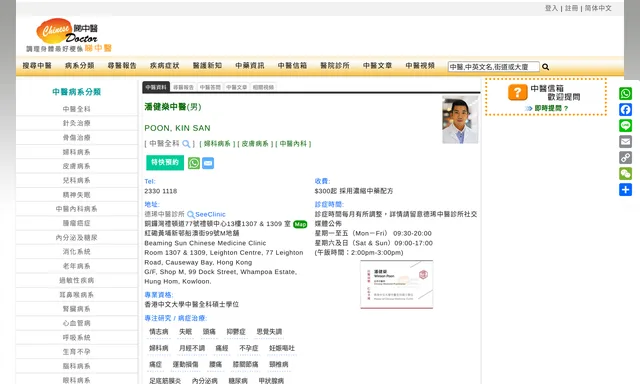Select 腫瘤癌症 in sidebar categories

[77, 223]
